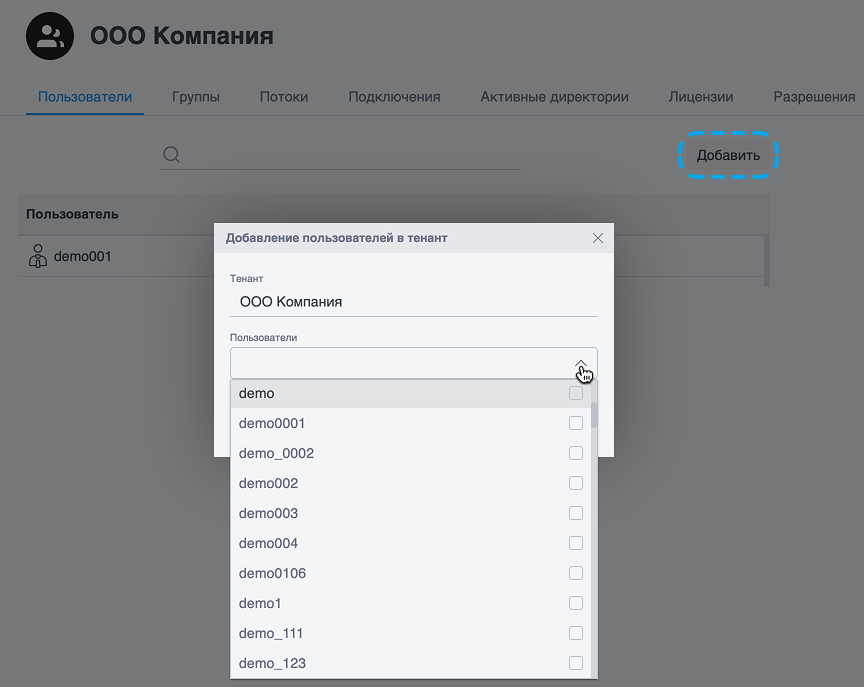This screenshot has height=687, width=864.
Task: Open the Разрешения tab
Action: pyautogui.click(x=814, y=97)
